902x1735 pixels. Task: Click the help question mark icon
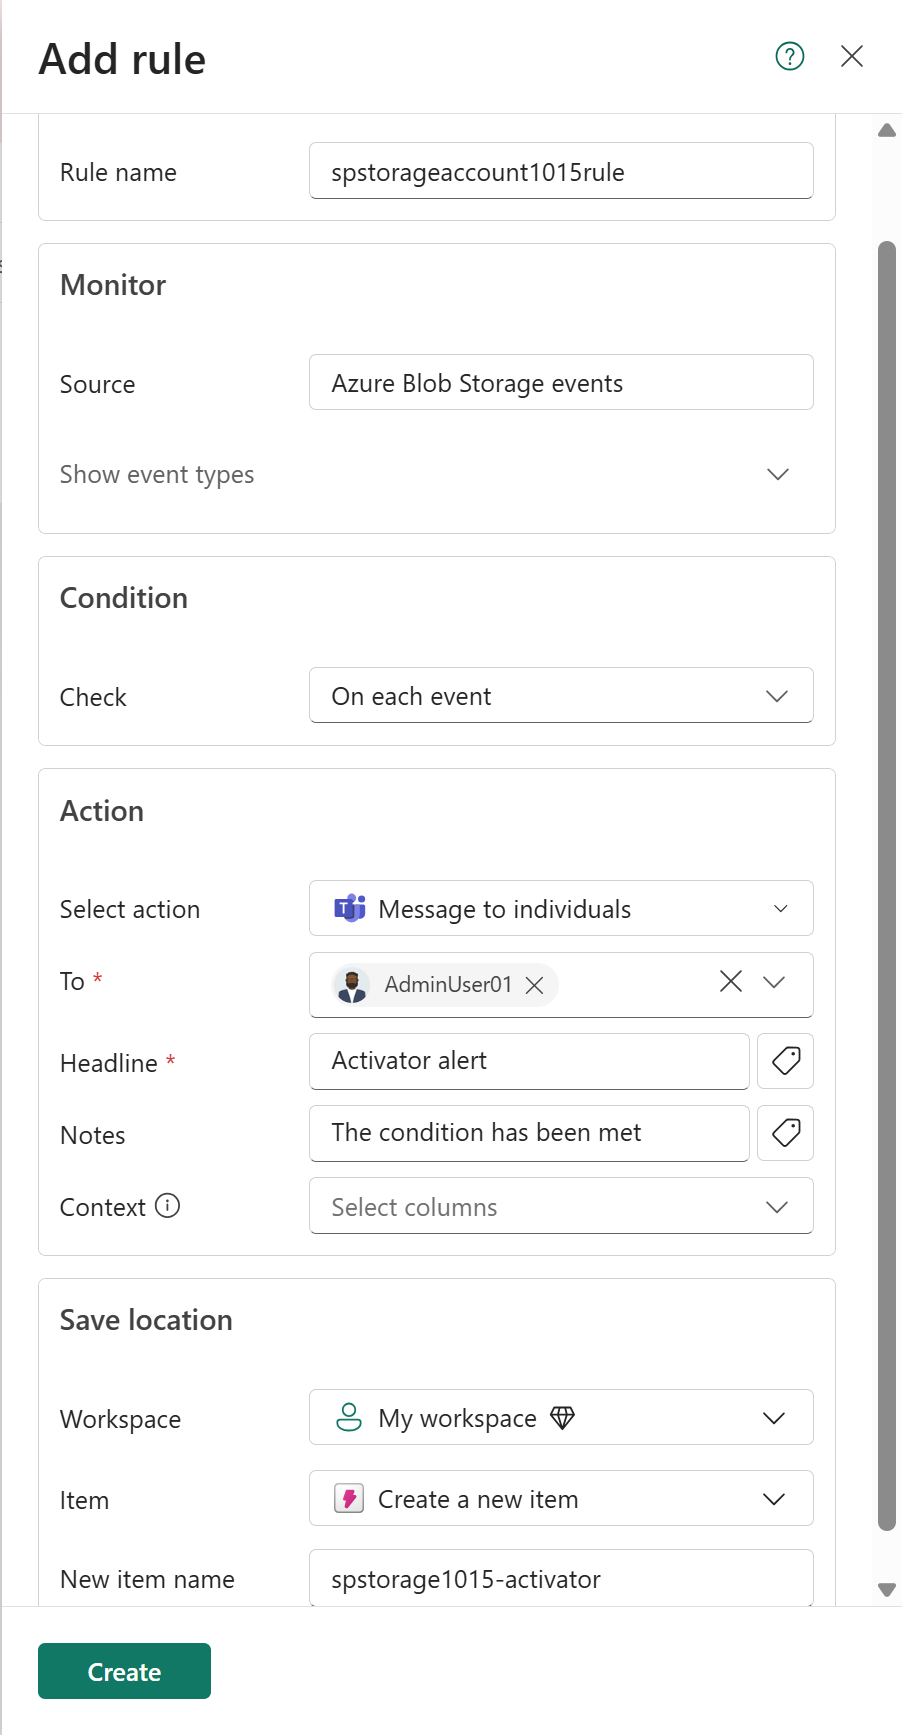click(x=789, y=57)
